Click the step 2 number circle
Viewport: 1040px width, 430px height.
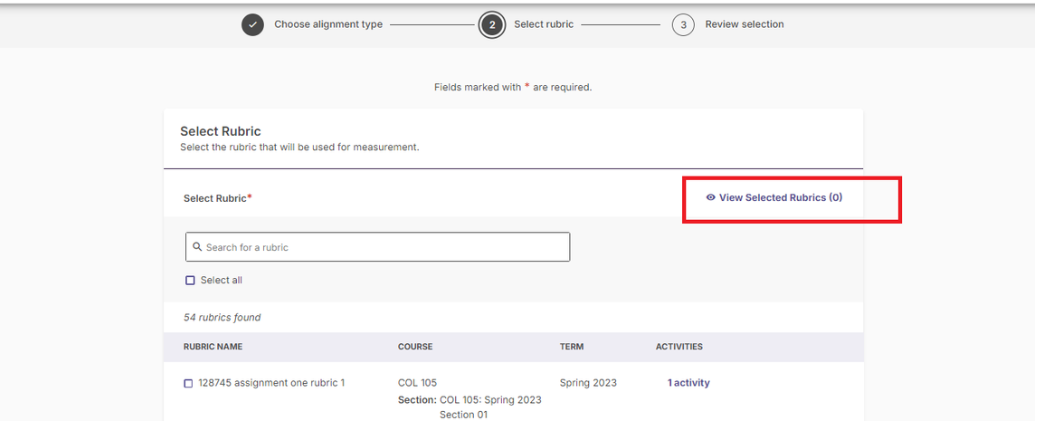[492, 25]
